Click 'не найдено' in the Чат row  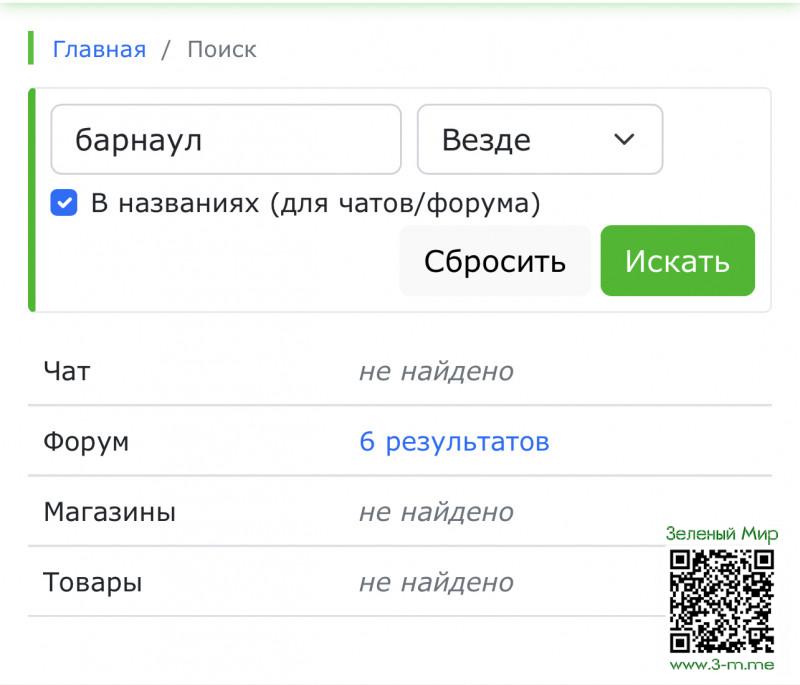[x=436, y=372]
